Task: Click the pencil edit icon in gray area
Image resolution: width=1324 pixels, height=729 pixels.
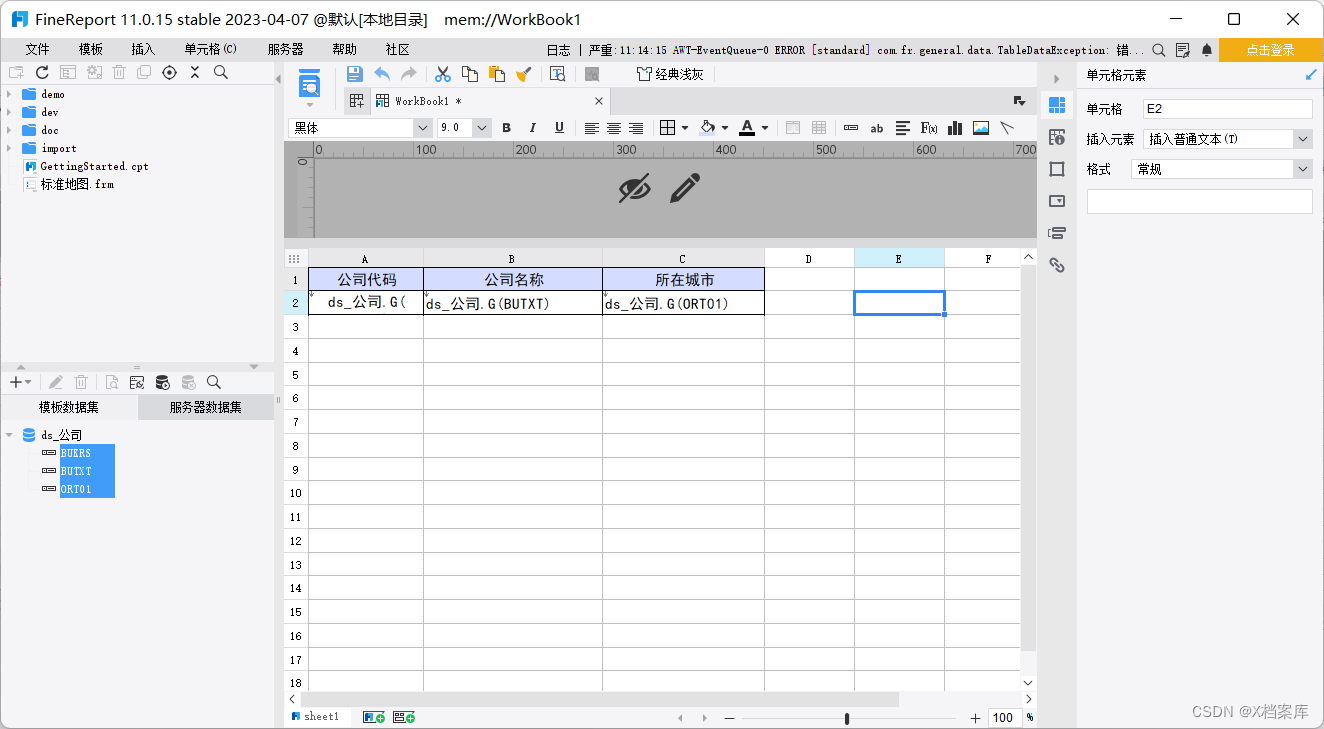Action: [x=685, y=188]
